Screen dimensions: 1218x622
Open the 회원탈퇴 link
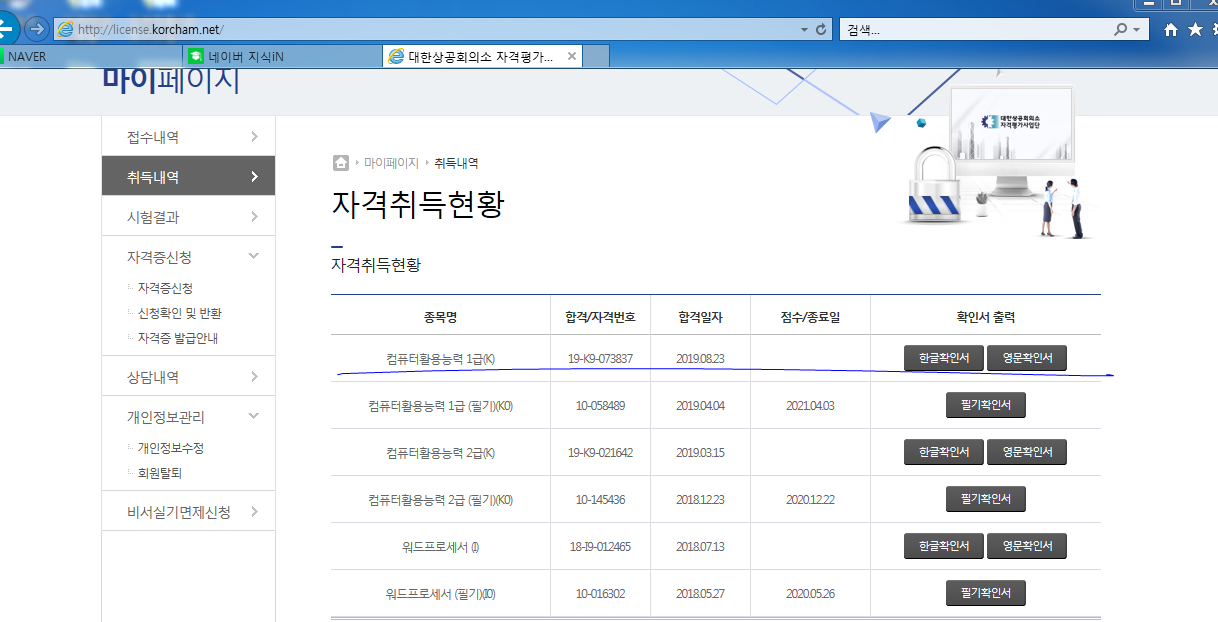[x=160, y=473]
